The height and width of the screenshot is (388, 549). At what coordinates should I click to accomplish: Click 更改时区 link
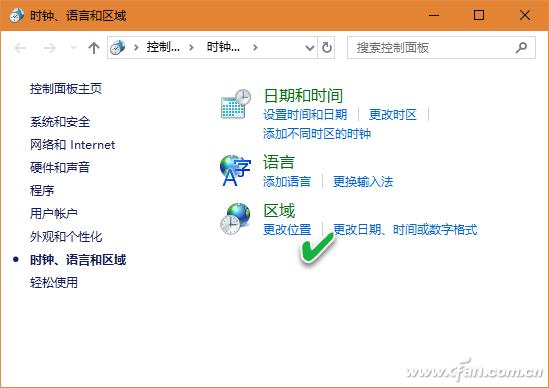tap(392, 115)
